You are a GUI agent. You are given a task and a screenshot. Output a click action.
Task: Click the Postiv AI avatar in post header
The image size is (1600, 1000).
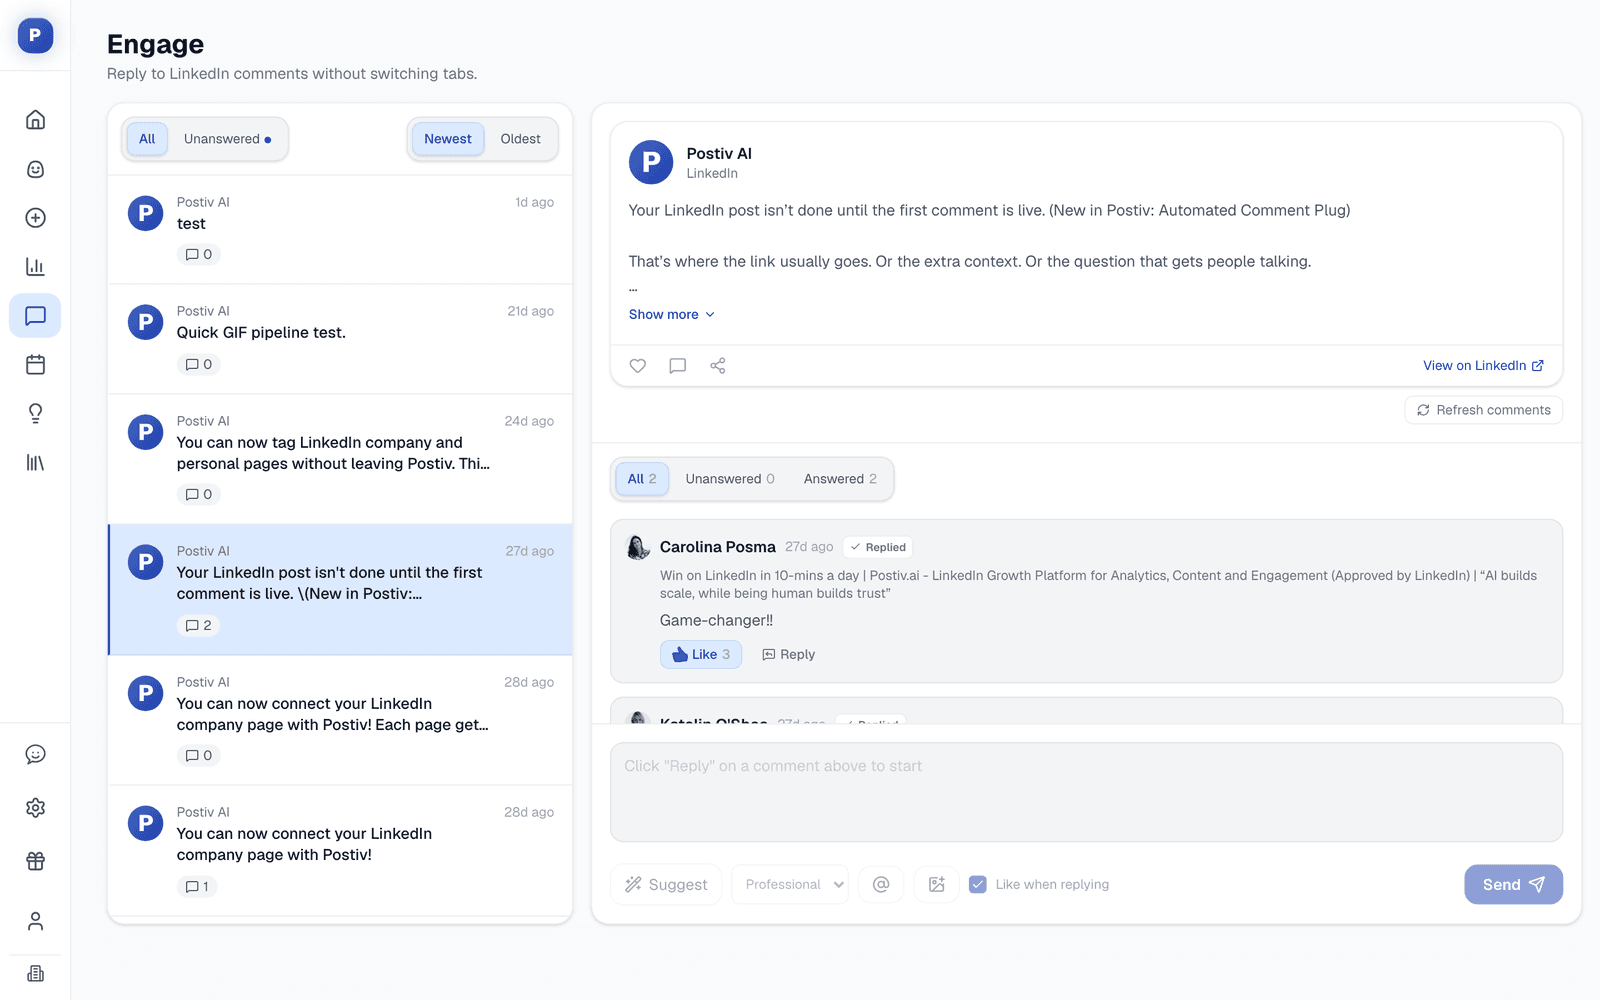click(651, 162)
